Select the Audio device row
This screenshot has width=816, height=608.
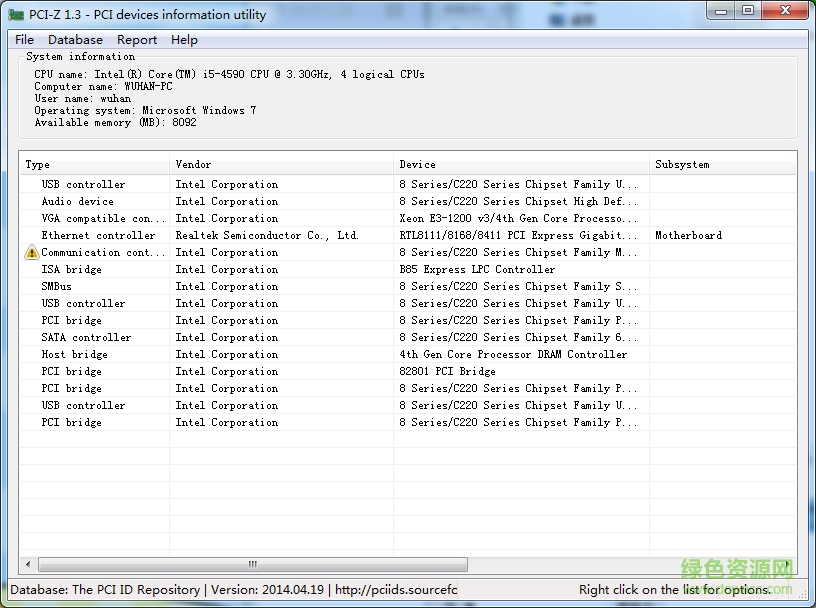tap(408, 201)
